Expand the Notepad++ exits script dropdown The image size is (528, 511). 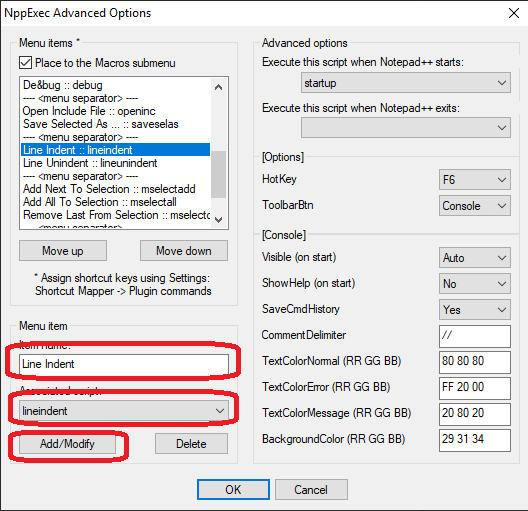(x=406, y=128)
